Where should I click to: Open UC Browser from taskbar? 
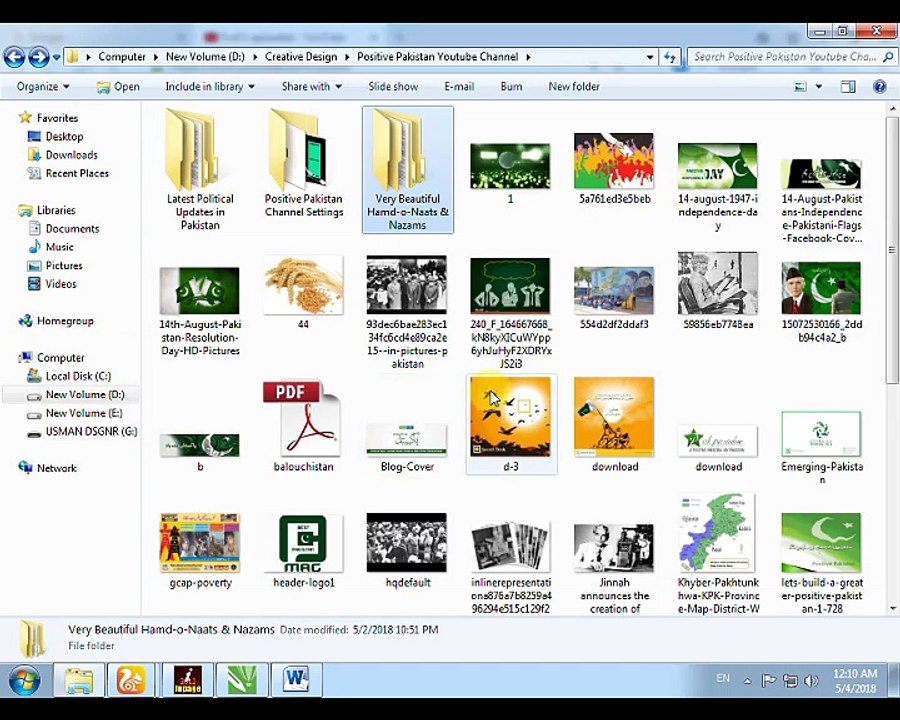tap(130, 680)
